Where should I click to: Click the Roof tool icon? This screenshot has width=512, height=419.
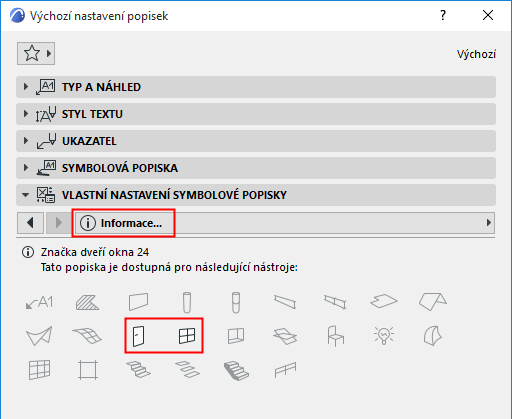[x=433, y=302]
